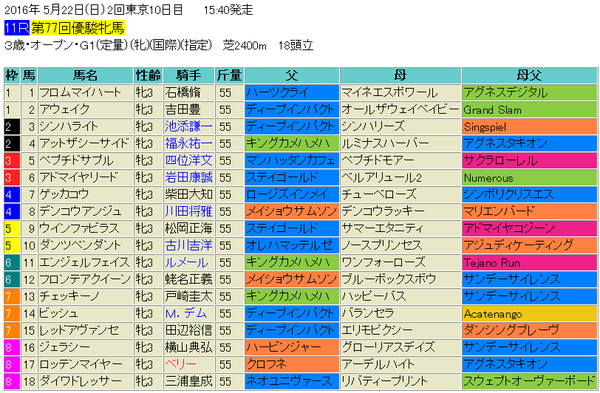Click the 母父 column header
Image resolution: width=600 pixels, height=393 pixels.
529,75
